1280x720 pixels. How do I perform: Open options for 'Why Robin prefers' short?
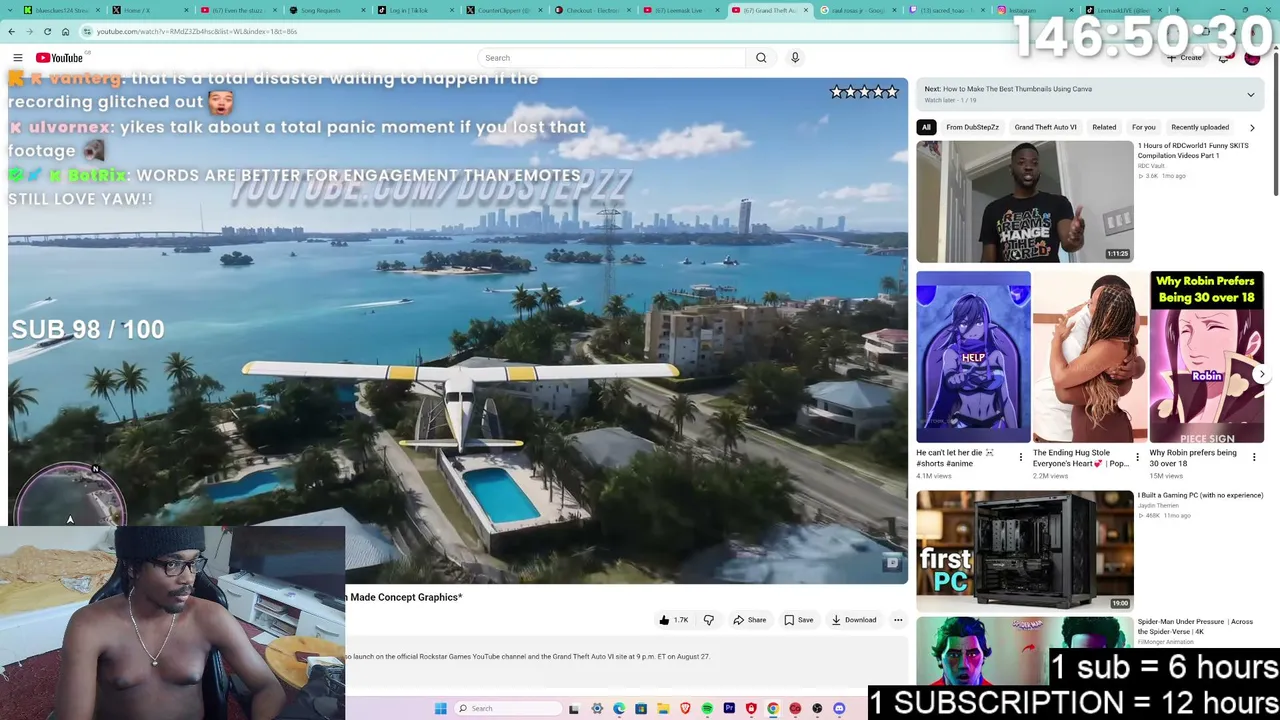[1254, 457]
